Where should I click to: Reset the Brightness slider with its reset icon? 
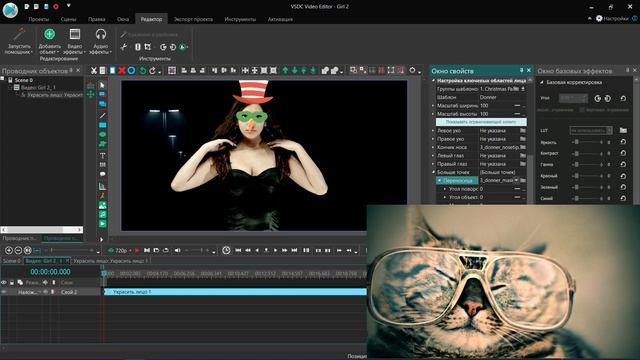coord(623,142)
